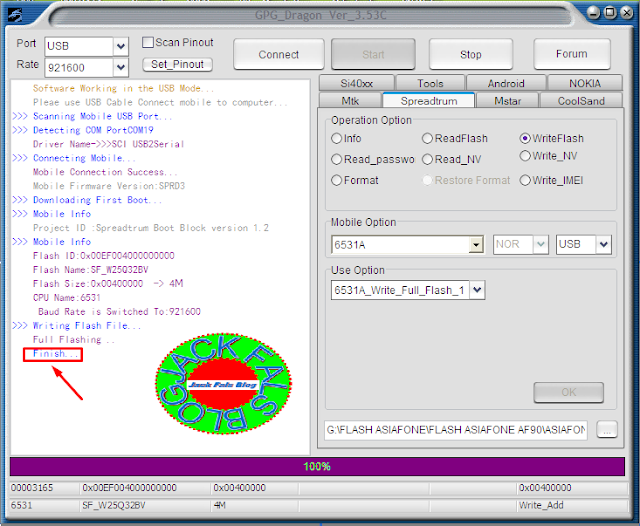Select the Write_NV radio option
Screen dimensions: 640x526
click(x=525, y=156)
